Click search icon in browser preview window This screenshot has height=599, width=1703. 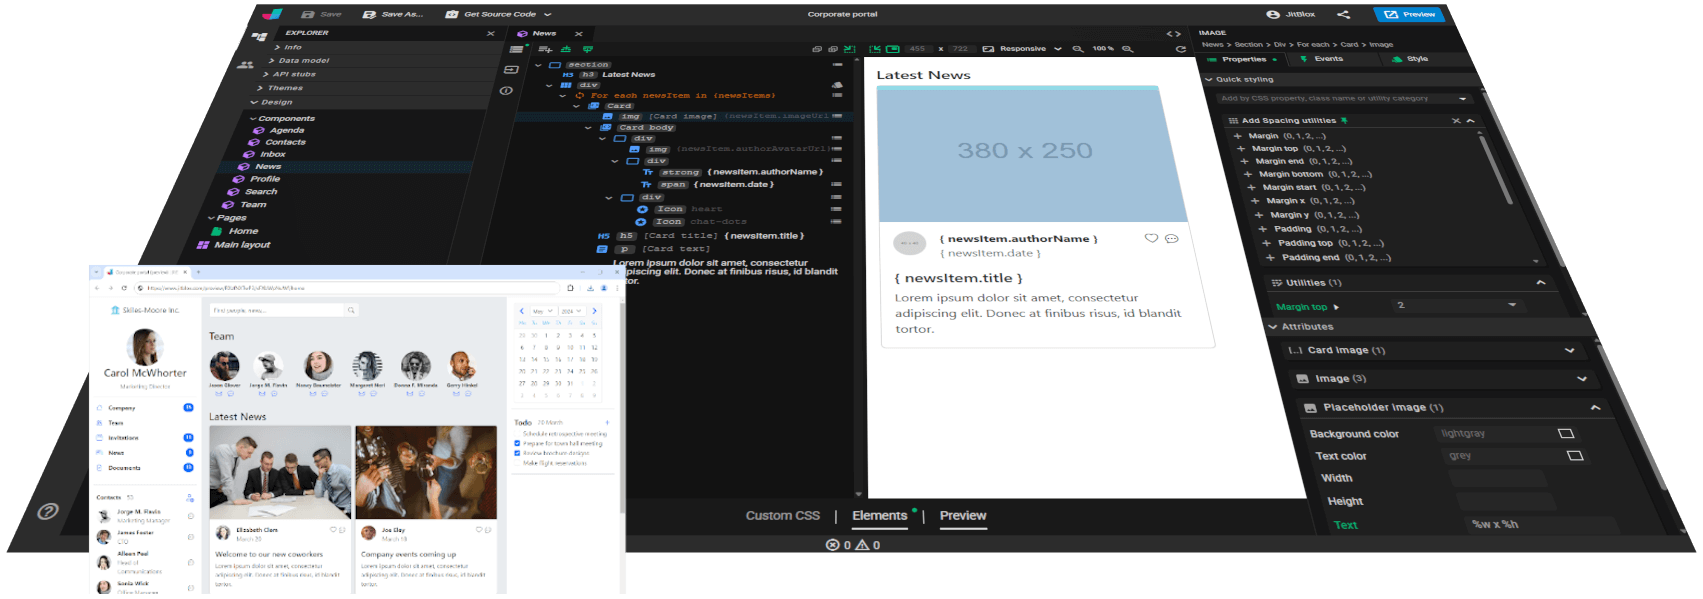(x=351, y=311)
